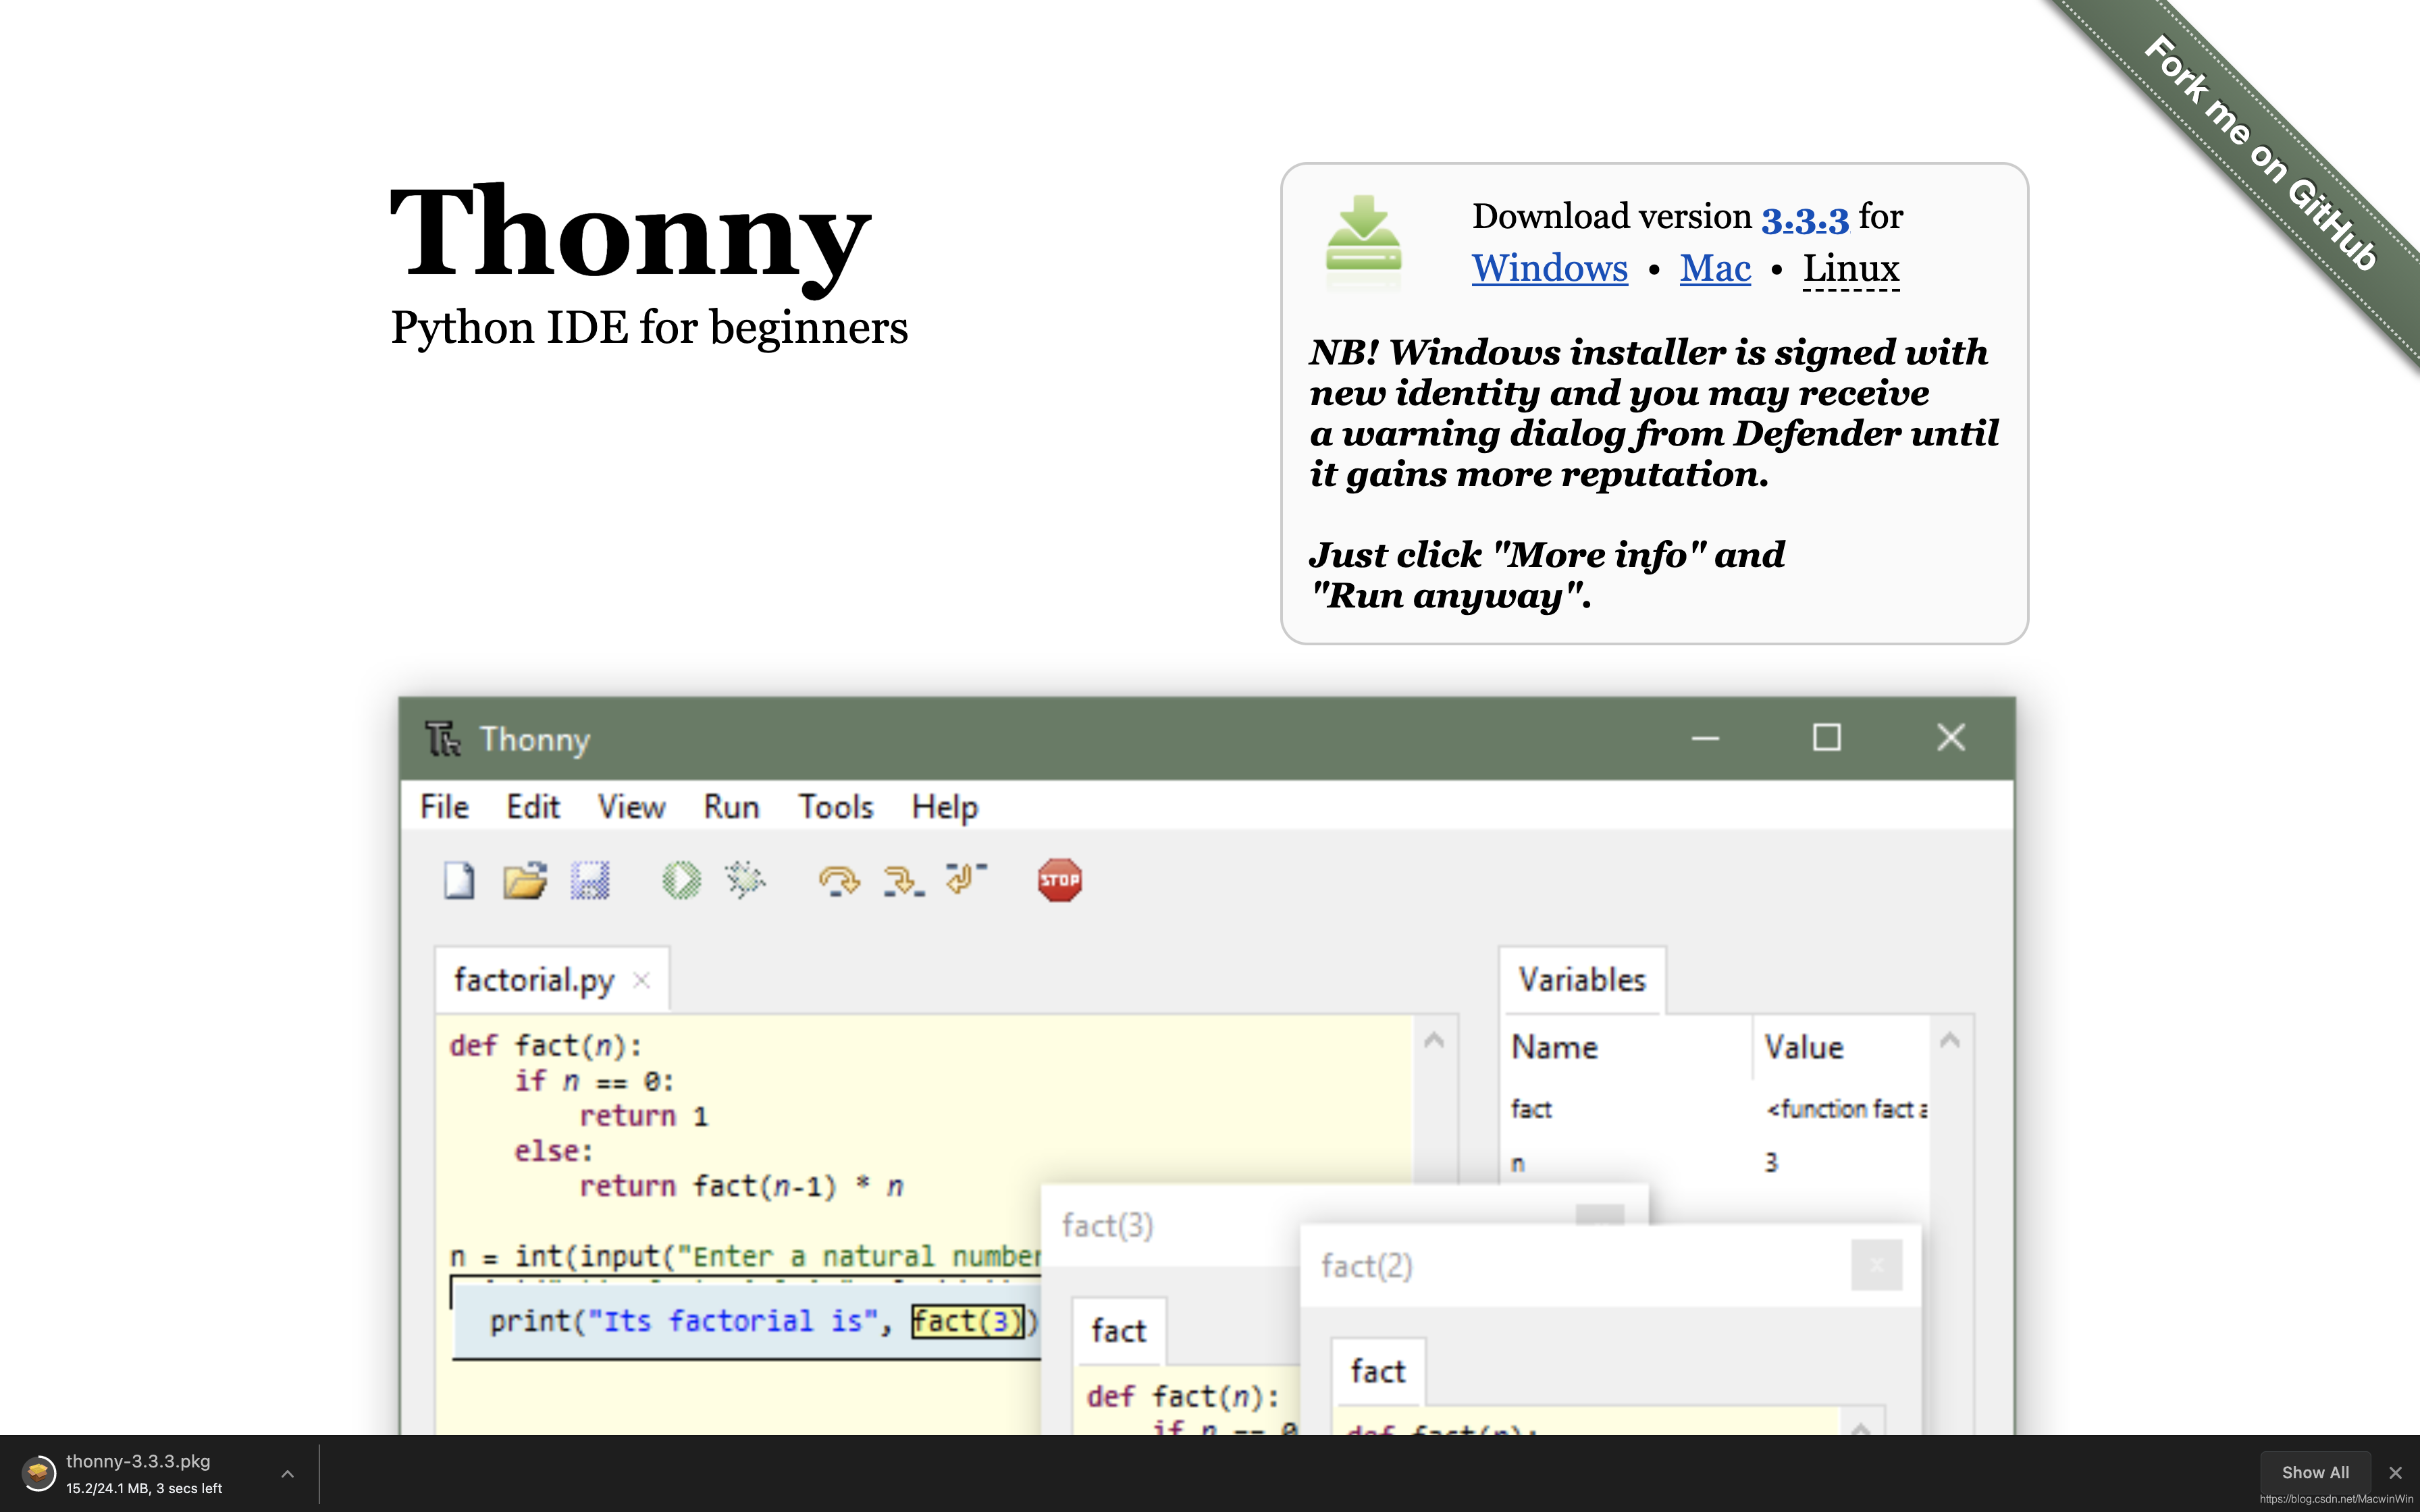Screen dimensions: 2420x1512
Task: Click the green Run script icon
Action: pyautogui.click(x=681, y=881)
